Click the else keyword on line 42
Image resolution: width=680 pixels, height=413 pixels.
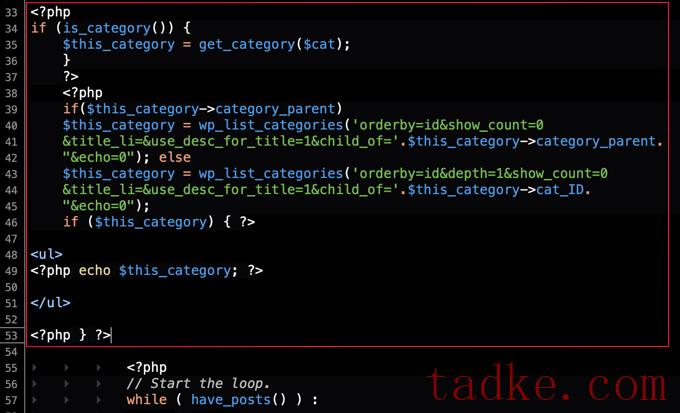pos(174,157)
